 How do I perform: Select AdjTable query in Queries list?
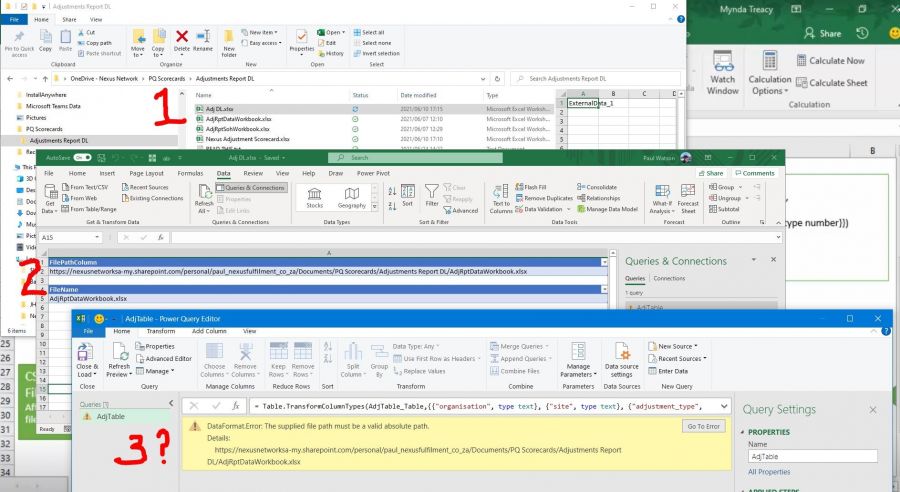click(110, 416)
